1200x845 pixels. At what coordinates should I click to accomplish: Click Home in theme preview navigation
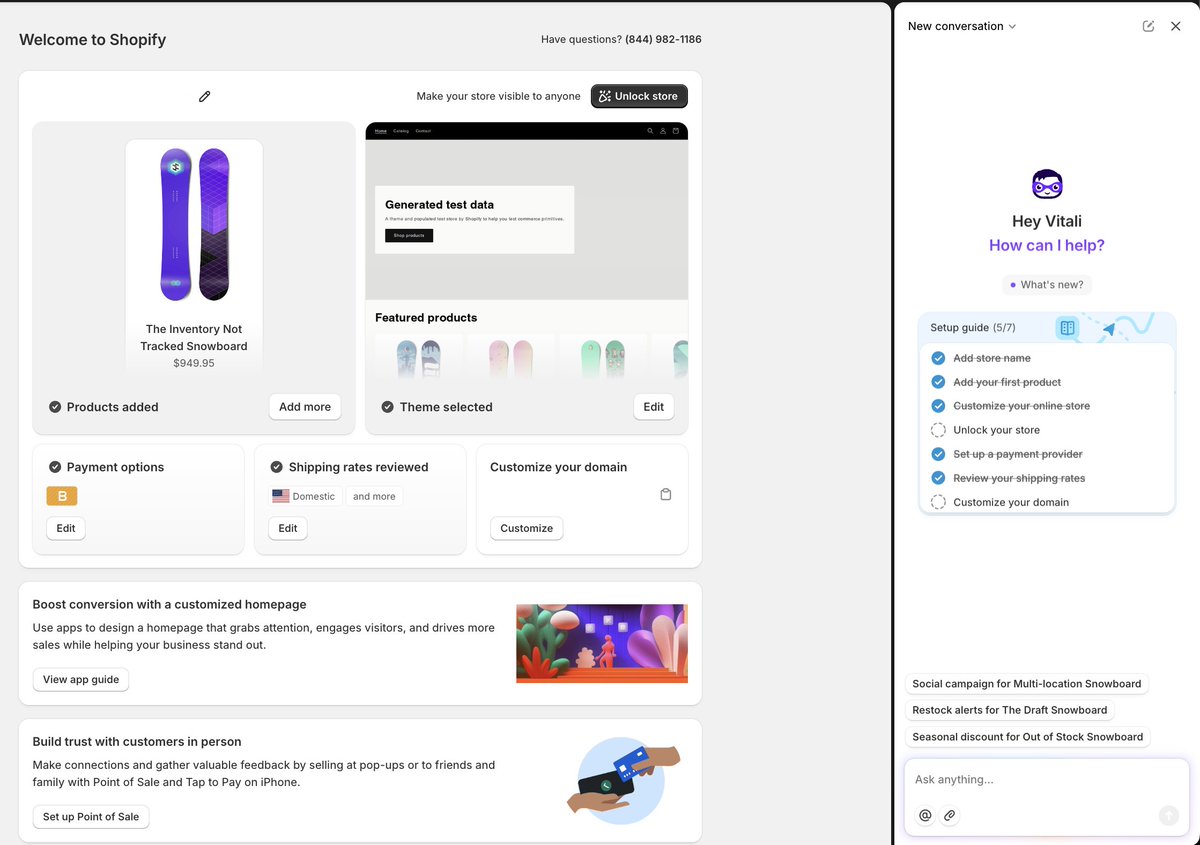click(381, 131)
